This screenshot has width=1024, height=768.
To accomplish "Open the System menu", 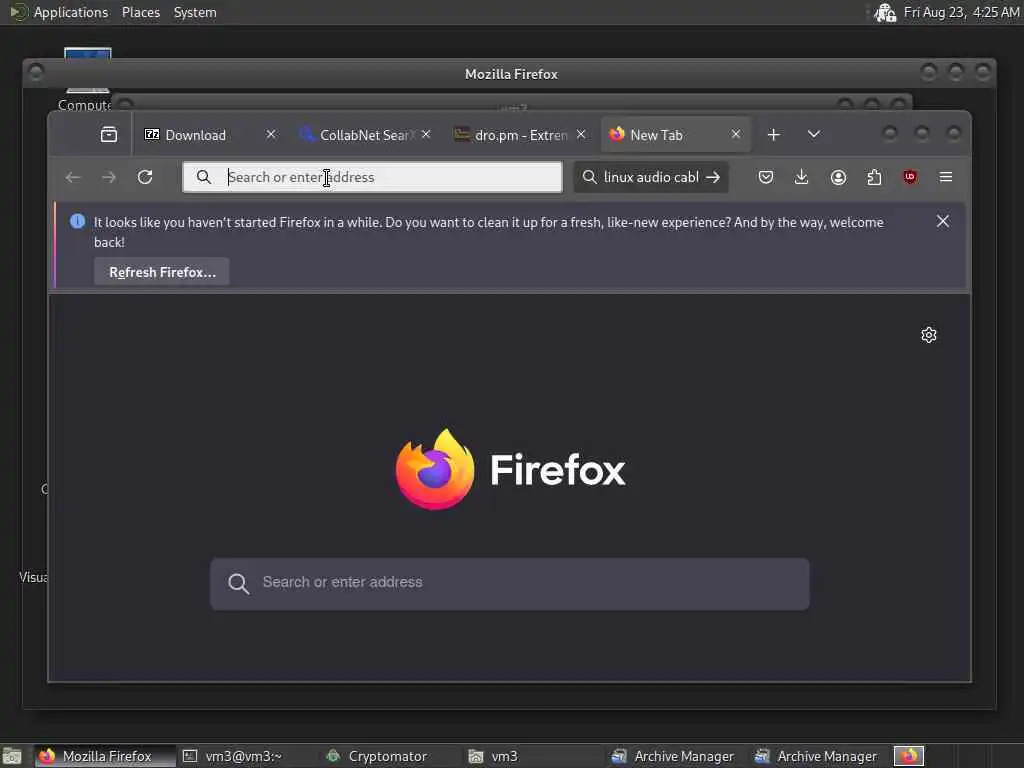I will pyautogui.click(x=195, y=12).
